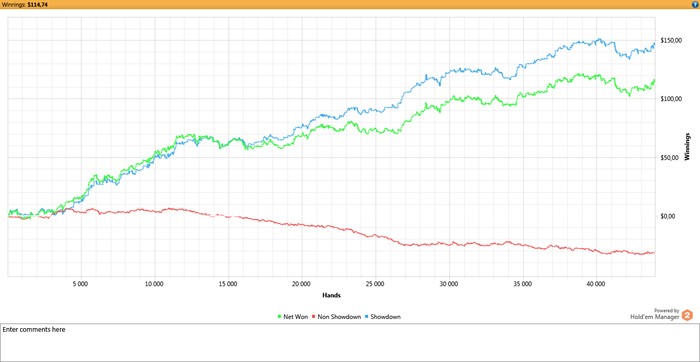The width and height of the screenshot is (700, 362).
Task: Click the $100,00 y-axis label
Action: point(670,99)
